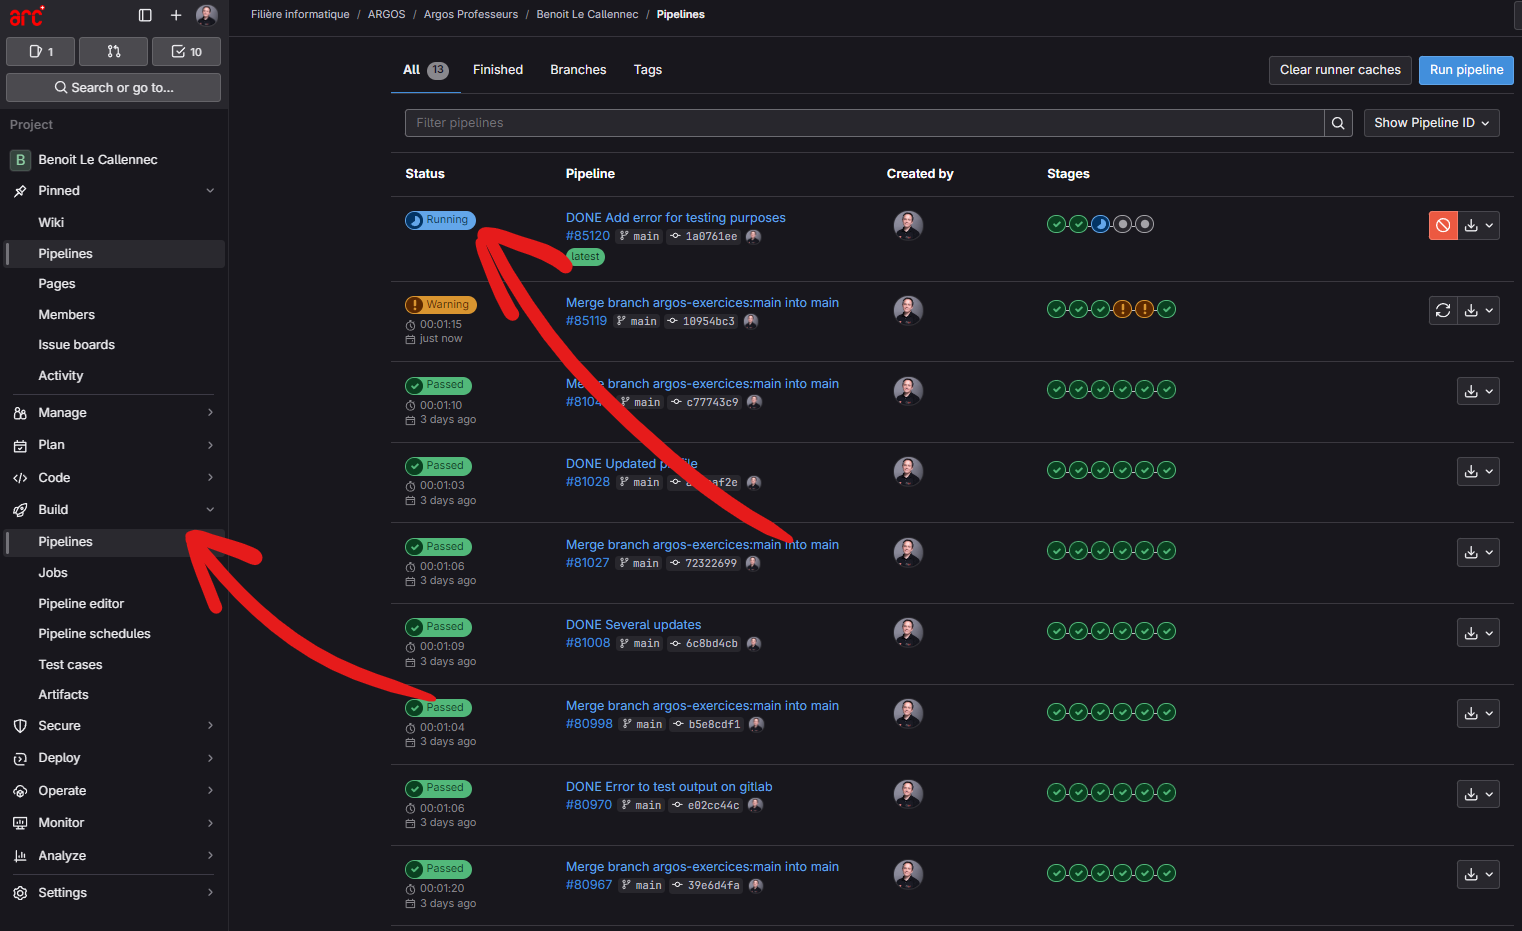Open the merge requests counter icon
The image size is (1522, 931).
click(x=113, y=52)
